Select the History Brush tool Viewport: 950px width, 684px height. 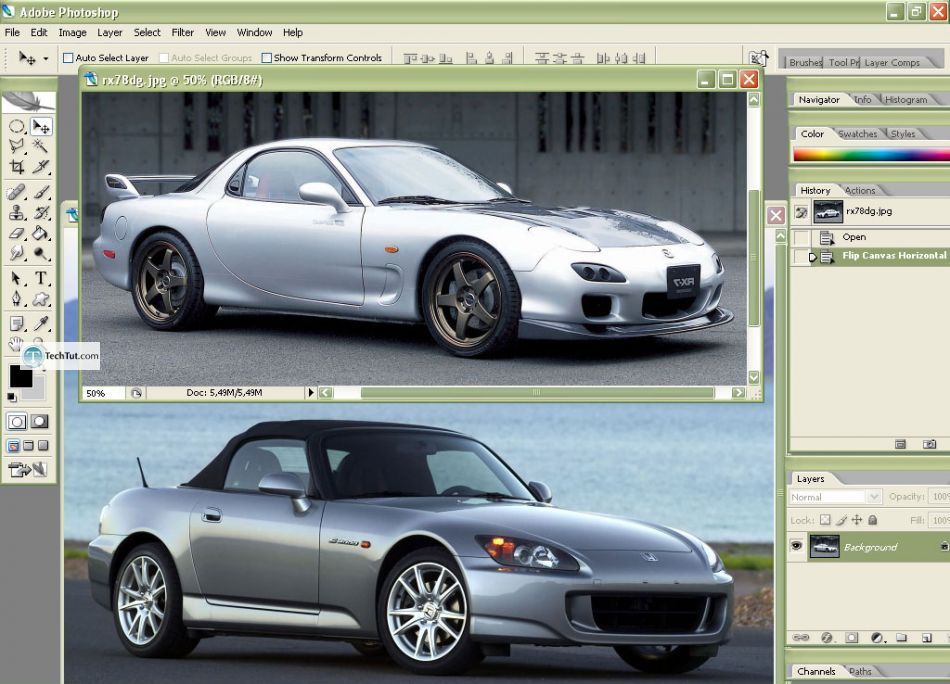point(41,213)
